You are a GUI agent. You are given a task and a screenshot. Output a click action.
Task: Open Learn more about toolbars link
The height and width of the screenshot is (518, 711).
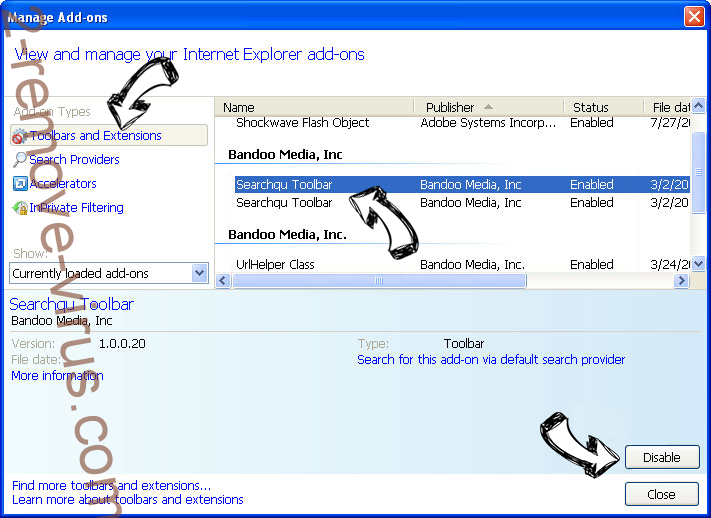click(x=127, y=499)
